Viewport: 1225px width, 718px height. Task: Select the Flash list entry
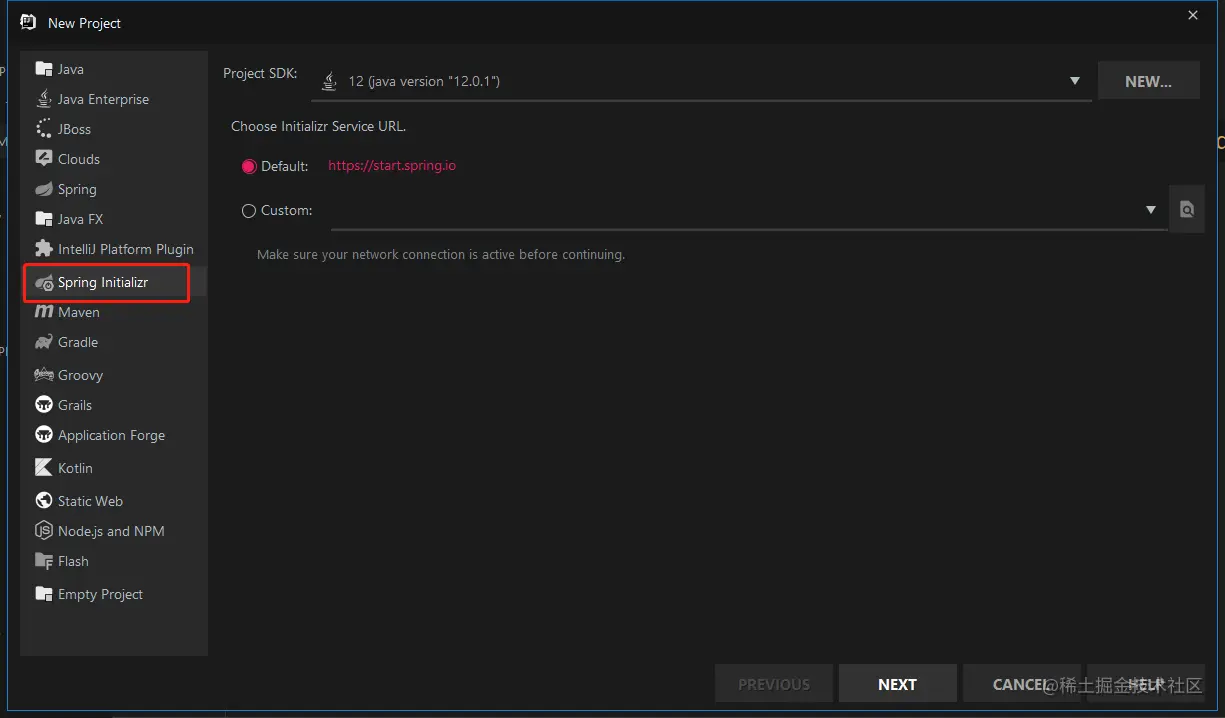114,561
